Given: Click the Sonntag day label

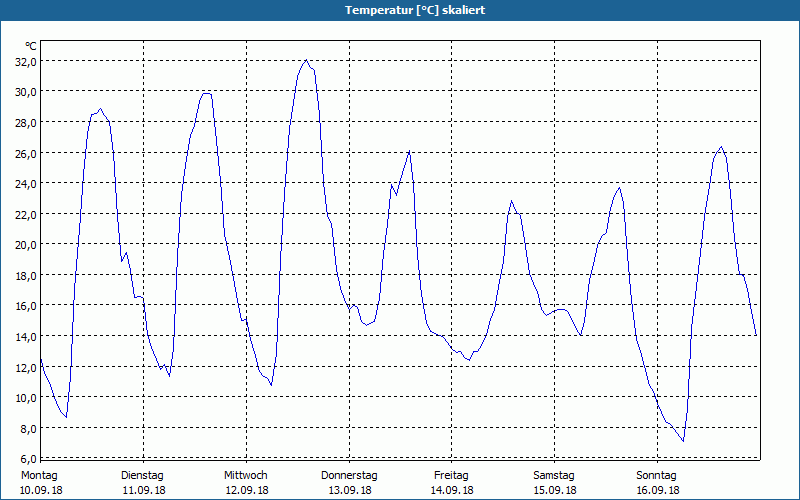Looking at the screenshot, I should pyautogui.click(x=656, y=476).
